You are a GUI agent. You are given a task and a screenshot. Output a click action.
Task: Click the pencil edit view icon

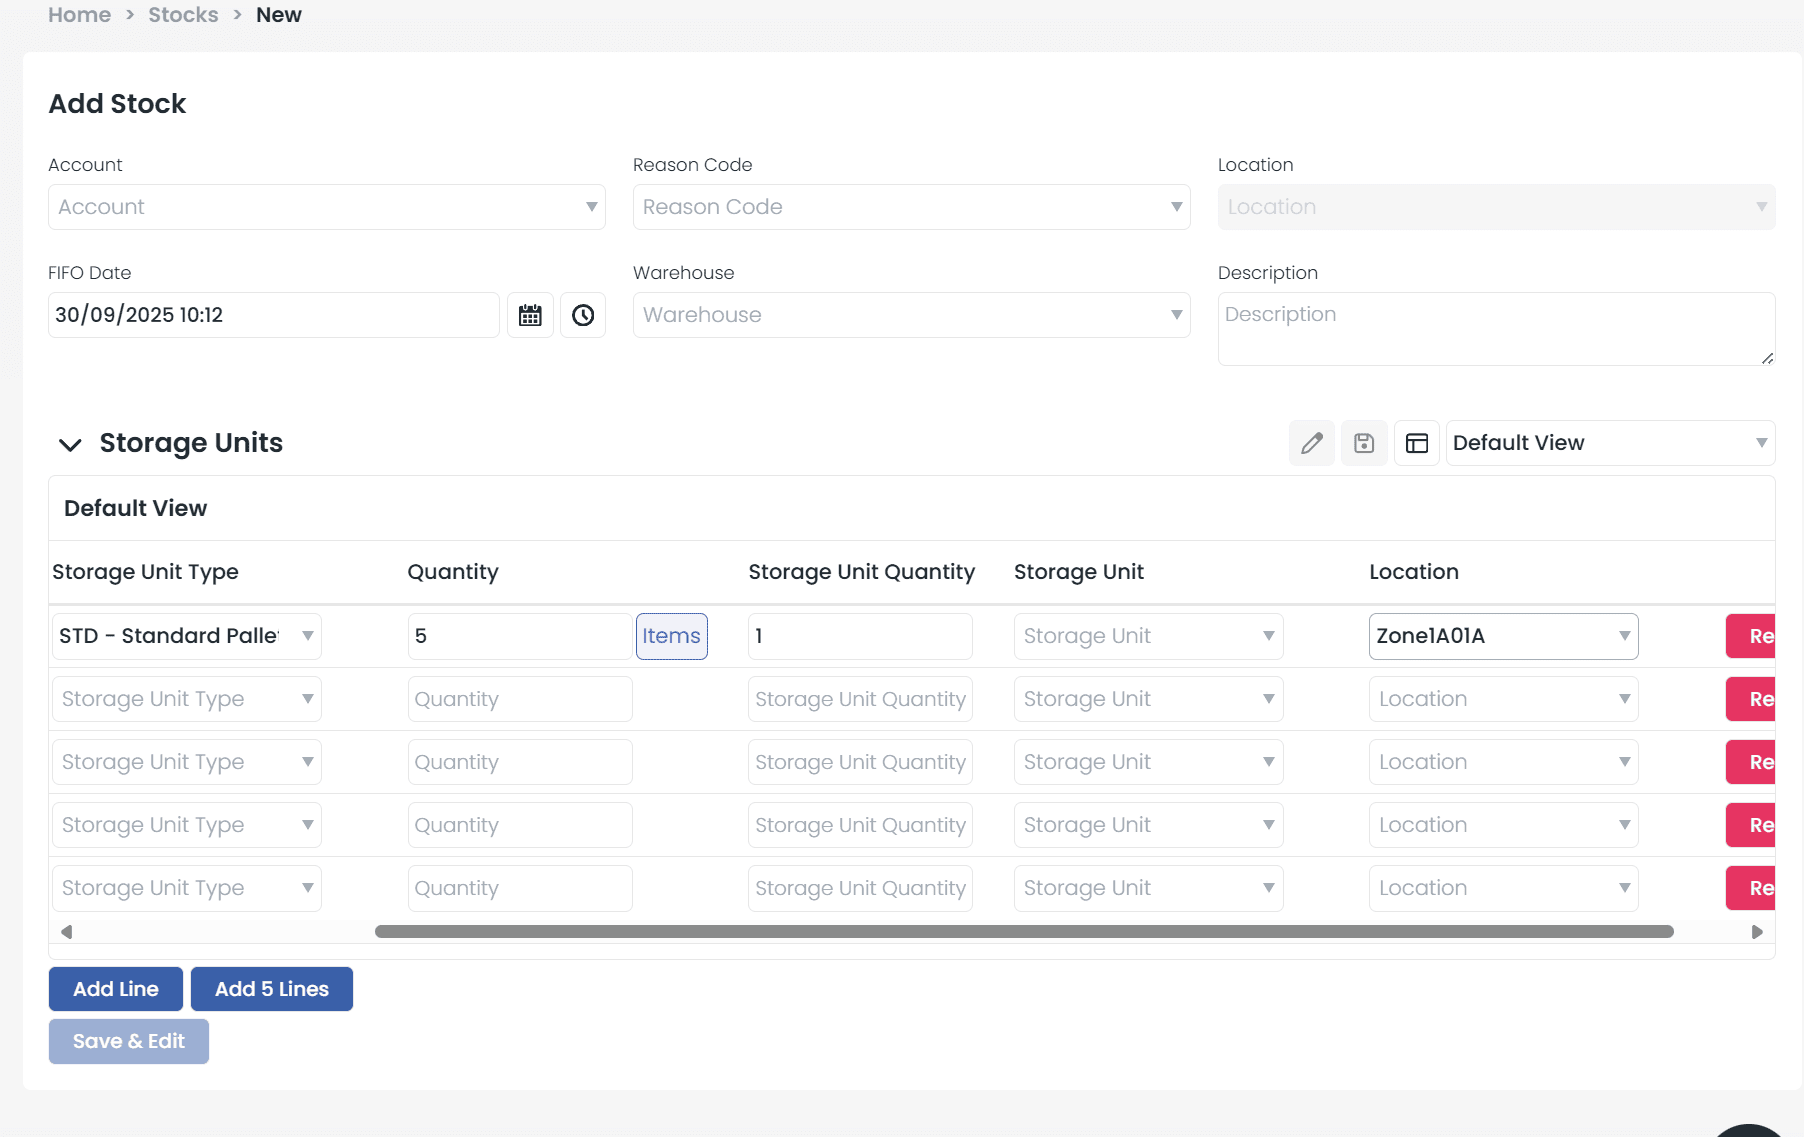[x=1312, y=443]
